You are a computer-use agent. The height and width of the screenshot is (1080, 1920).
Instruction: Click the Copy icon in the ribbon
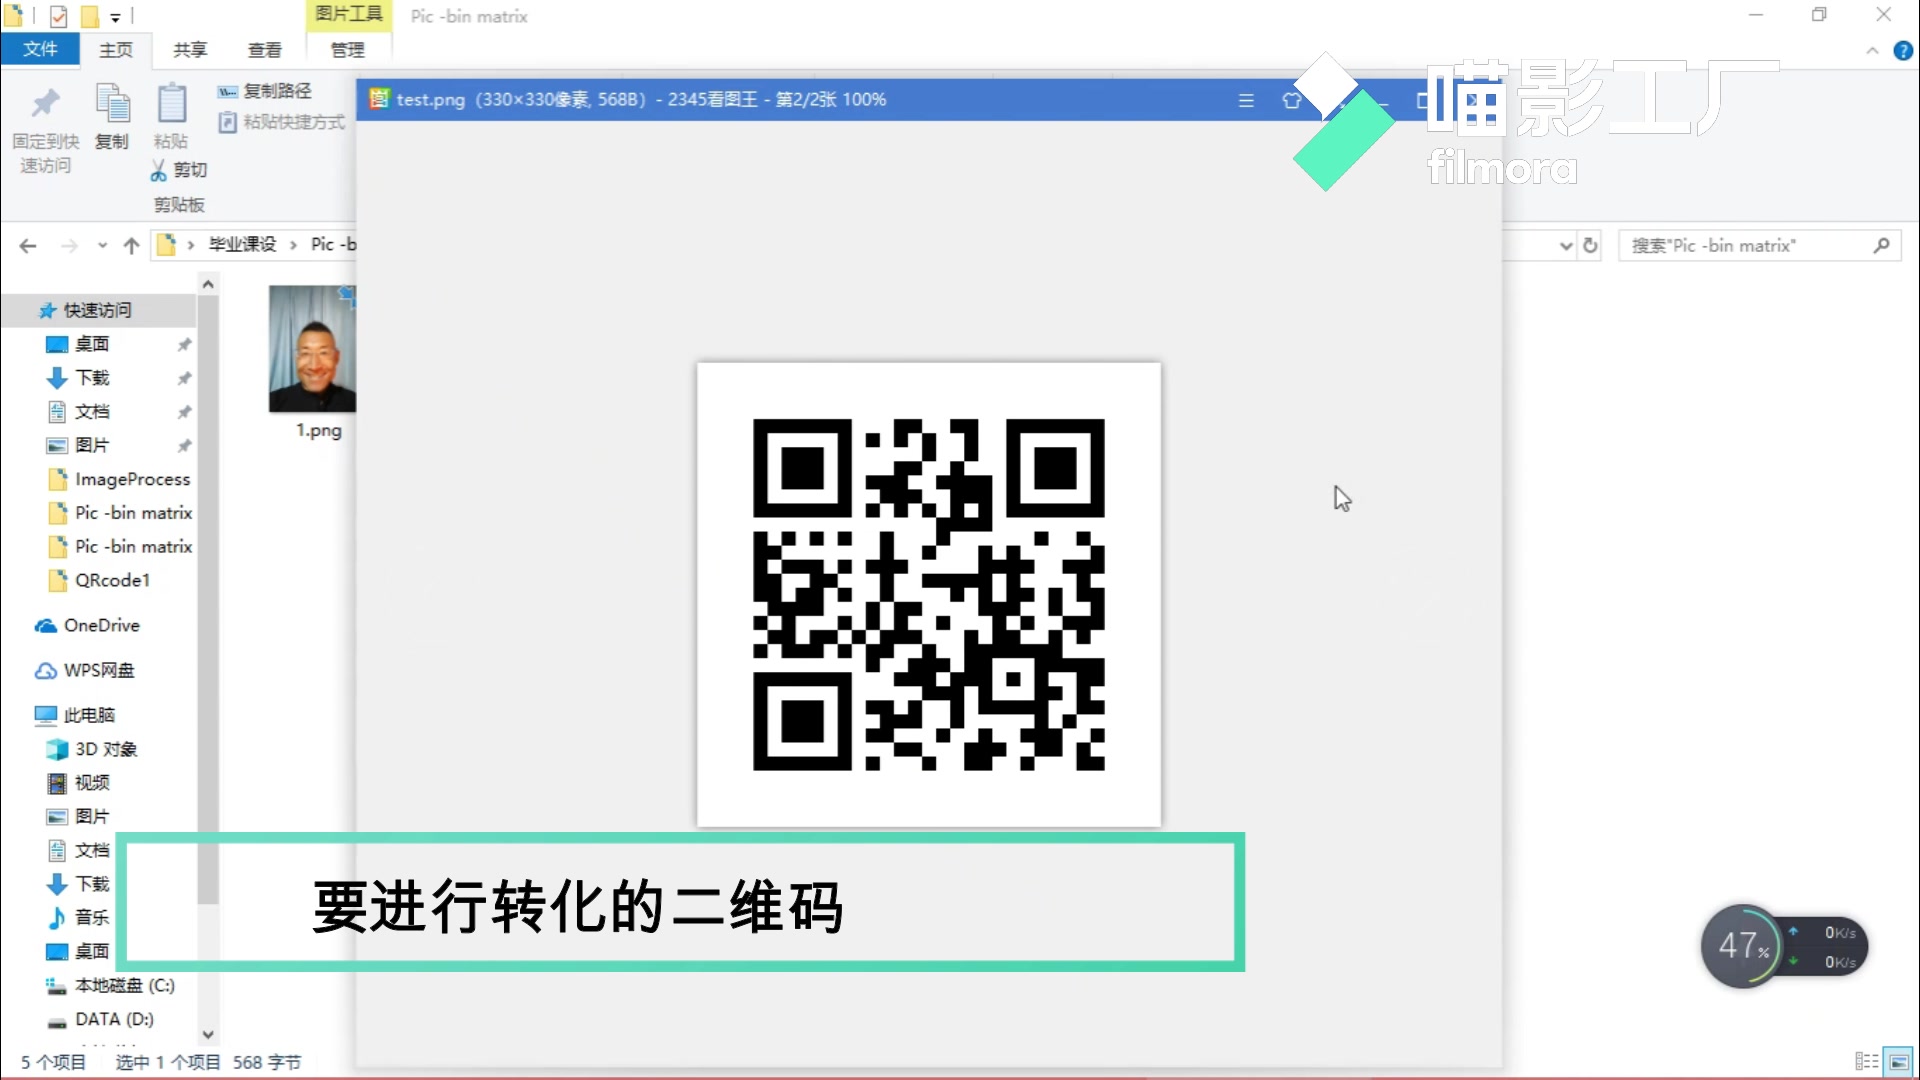(112, 103)
